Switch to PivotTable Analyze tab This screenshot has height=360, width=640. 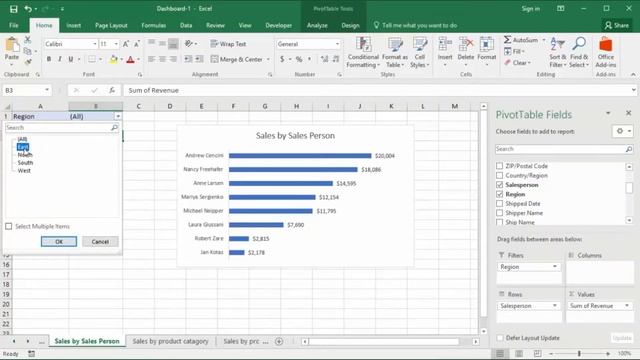point(317,25)
